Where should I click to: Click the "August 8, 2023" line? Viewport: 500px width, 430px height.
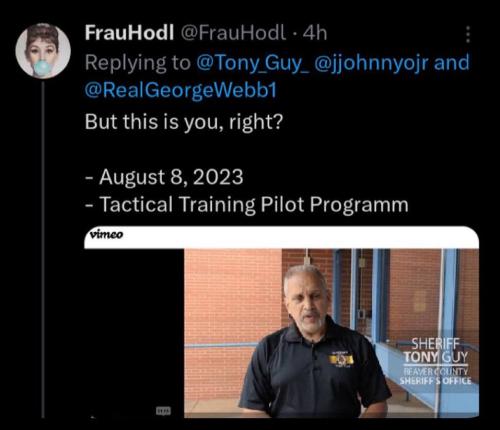point(171,177)
